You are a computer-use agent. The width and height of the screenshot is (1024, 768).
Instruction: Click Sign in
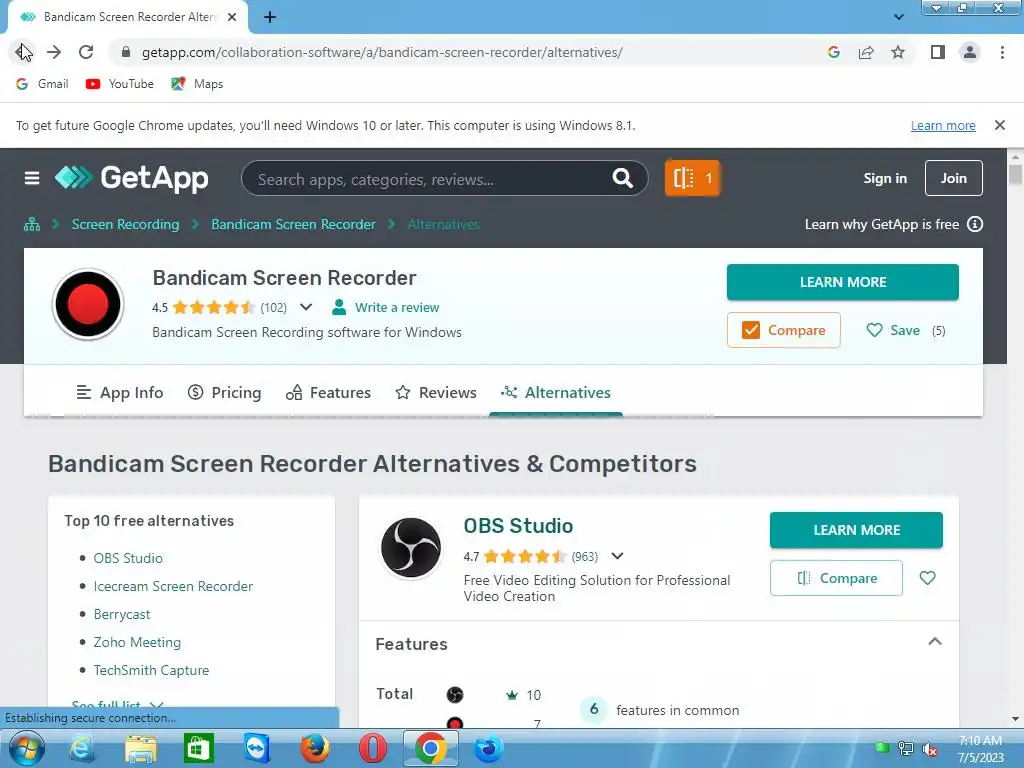tap(885, 178)
